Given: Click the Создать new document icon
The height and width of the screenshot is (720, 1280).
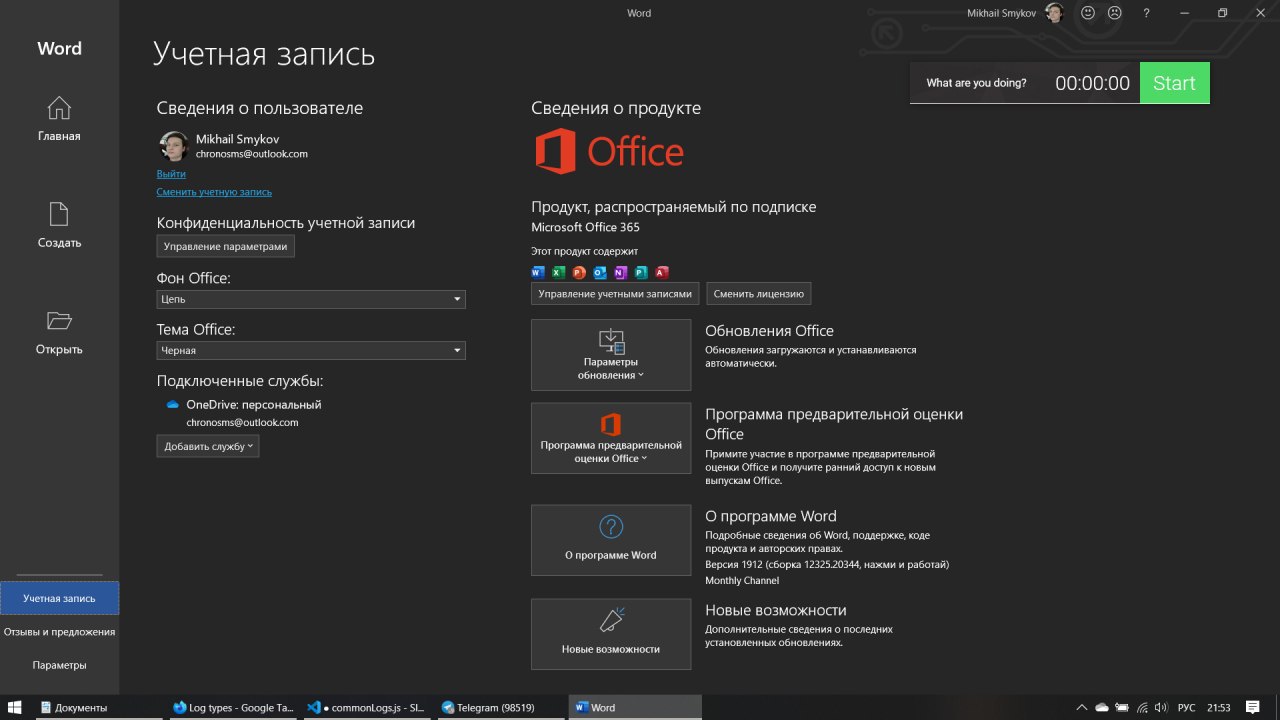Looking at the screenshot, I should click(x=59, y=213).
